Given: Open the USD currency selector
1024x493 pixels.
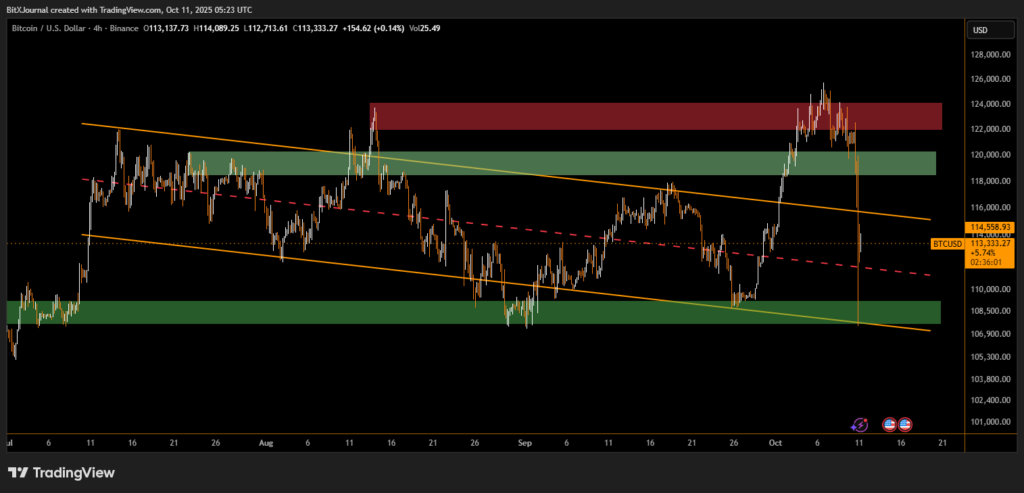Looking at the screenshot, I should 980,30.
